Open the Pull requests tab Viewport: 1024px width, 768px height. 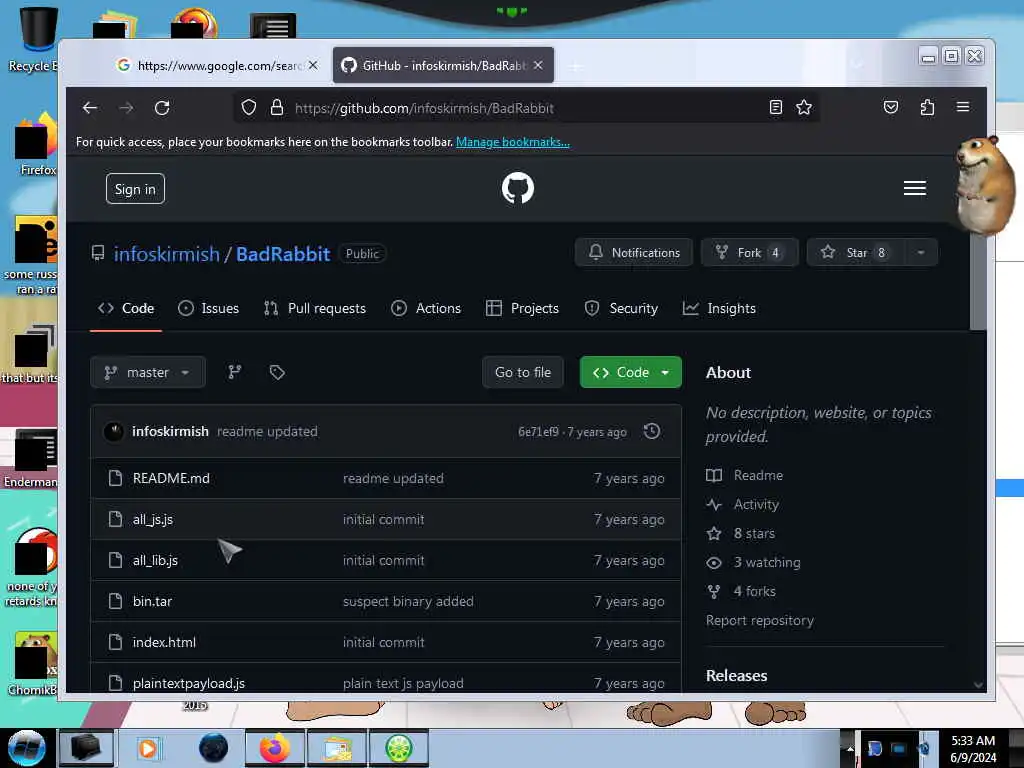tap(315, 308)
